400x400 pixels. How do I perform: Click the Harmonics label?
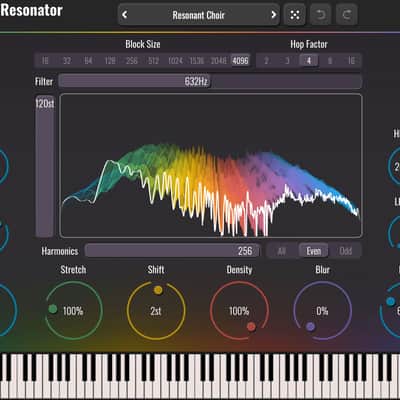[60, 251]
